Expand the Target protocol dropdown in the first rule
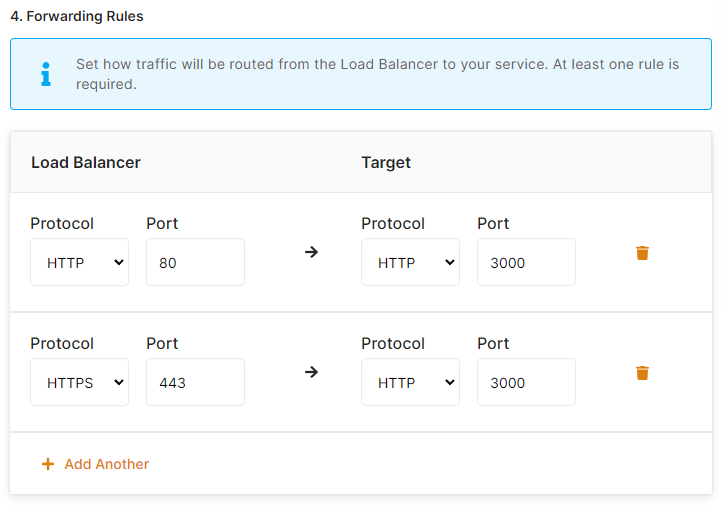The width and height of the screenshot is (727, 513). point(410,262)
